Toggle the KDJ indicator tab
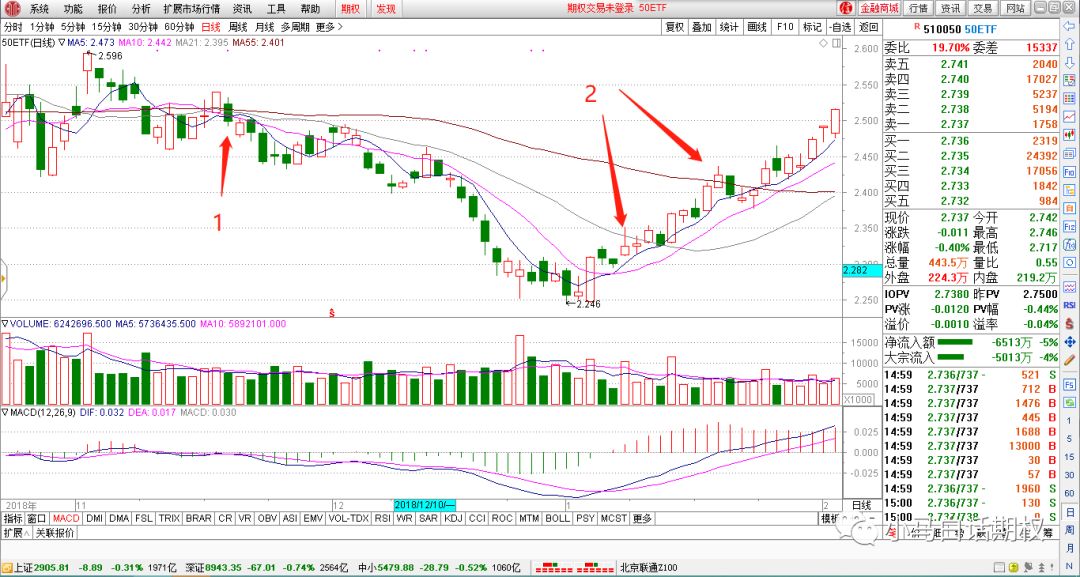 453,519
